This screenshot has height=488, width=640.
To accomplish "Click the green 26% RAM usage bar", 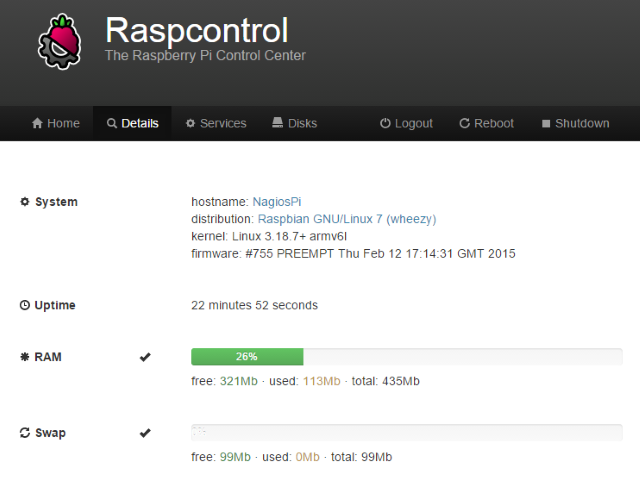I will click(x=247, y=357).
